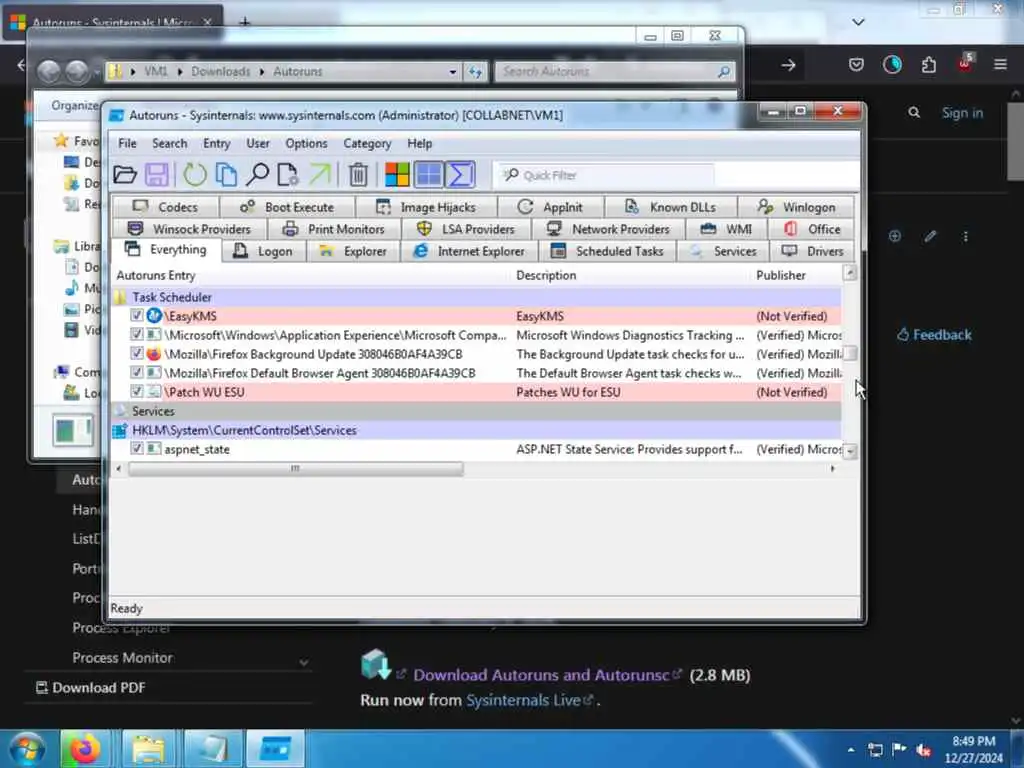This screenshot has width=1024, height=768.
Task: Select the HKLM\System\CurrentControlSet\Services row
Action: (476, 430)
